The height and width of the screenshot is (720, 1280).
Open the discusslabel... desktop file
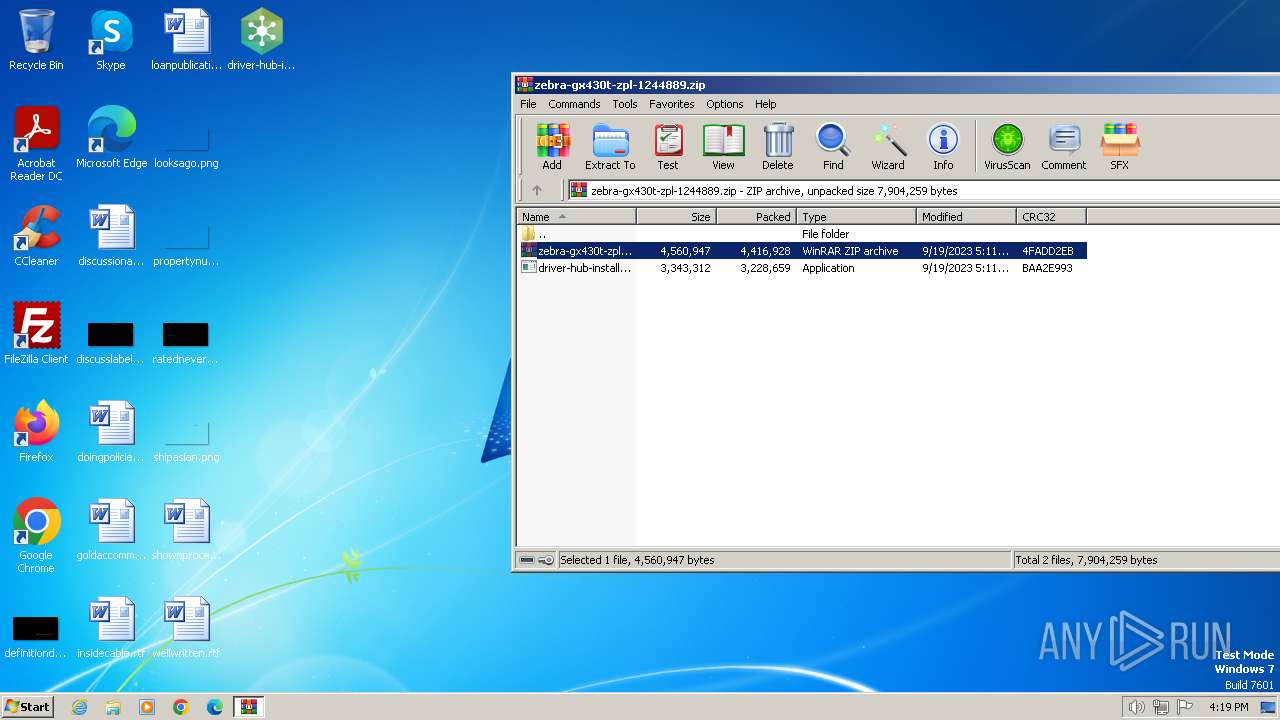tap(111, 342)
